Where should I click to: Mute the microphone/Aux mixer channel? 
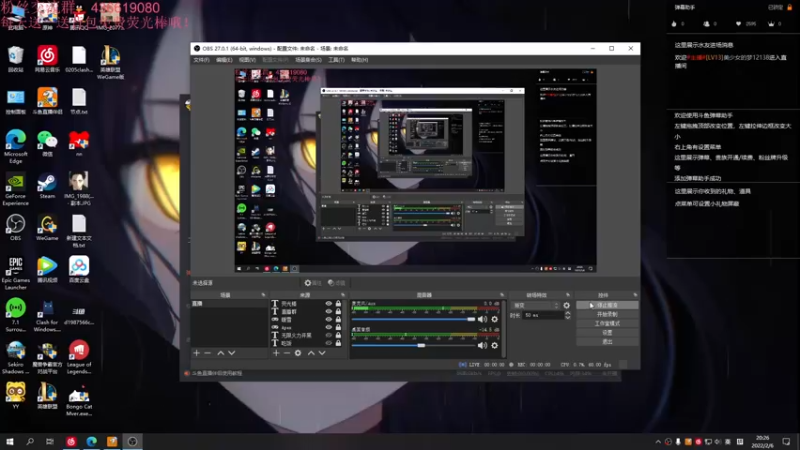click(x=482, y=319)
